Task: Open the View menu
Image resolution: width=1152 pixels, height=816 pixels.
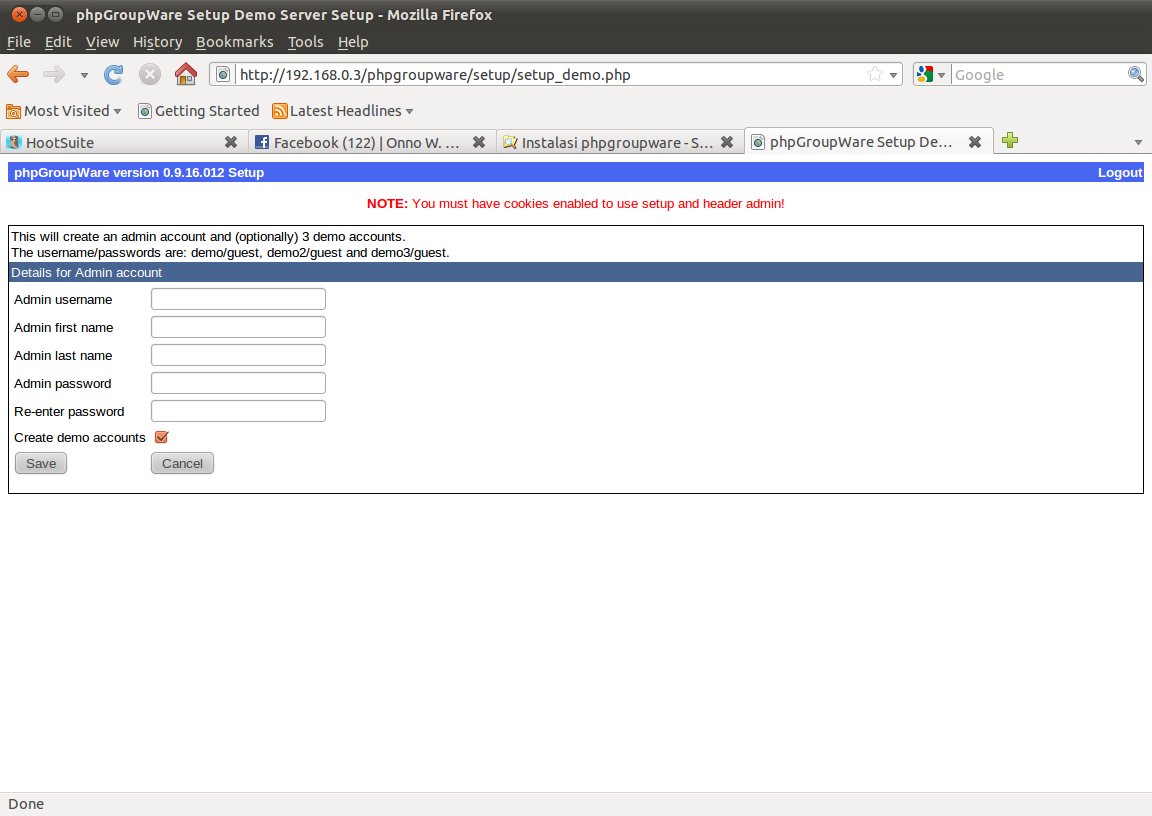Action: tap(102, 42)
